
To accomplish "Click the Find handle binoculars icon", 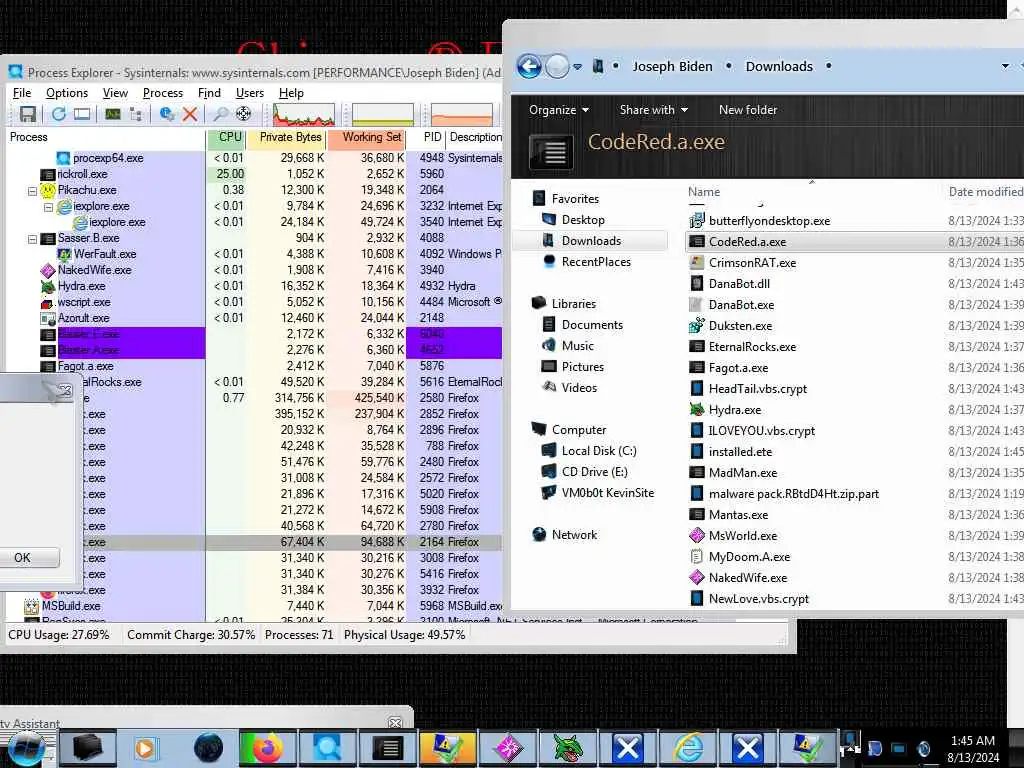I will pos(221,114).
